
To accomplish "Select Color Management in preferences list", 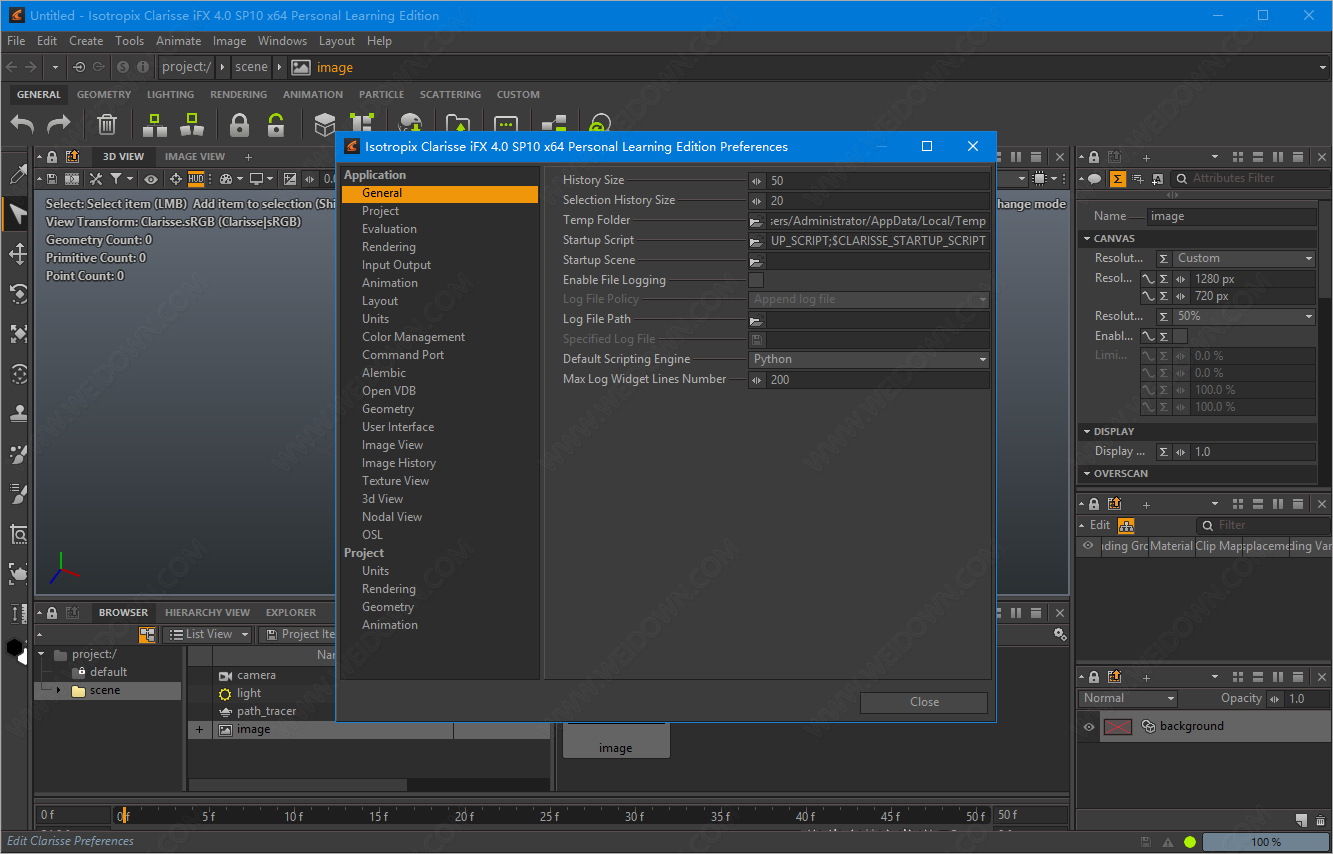I will (413, 337).
